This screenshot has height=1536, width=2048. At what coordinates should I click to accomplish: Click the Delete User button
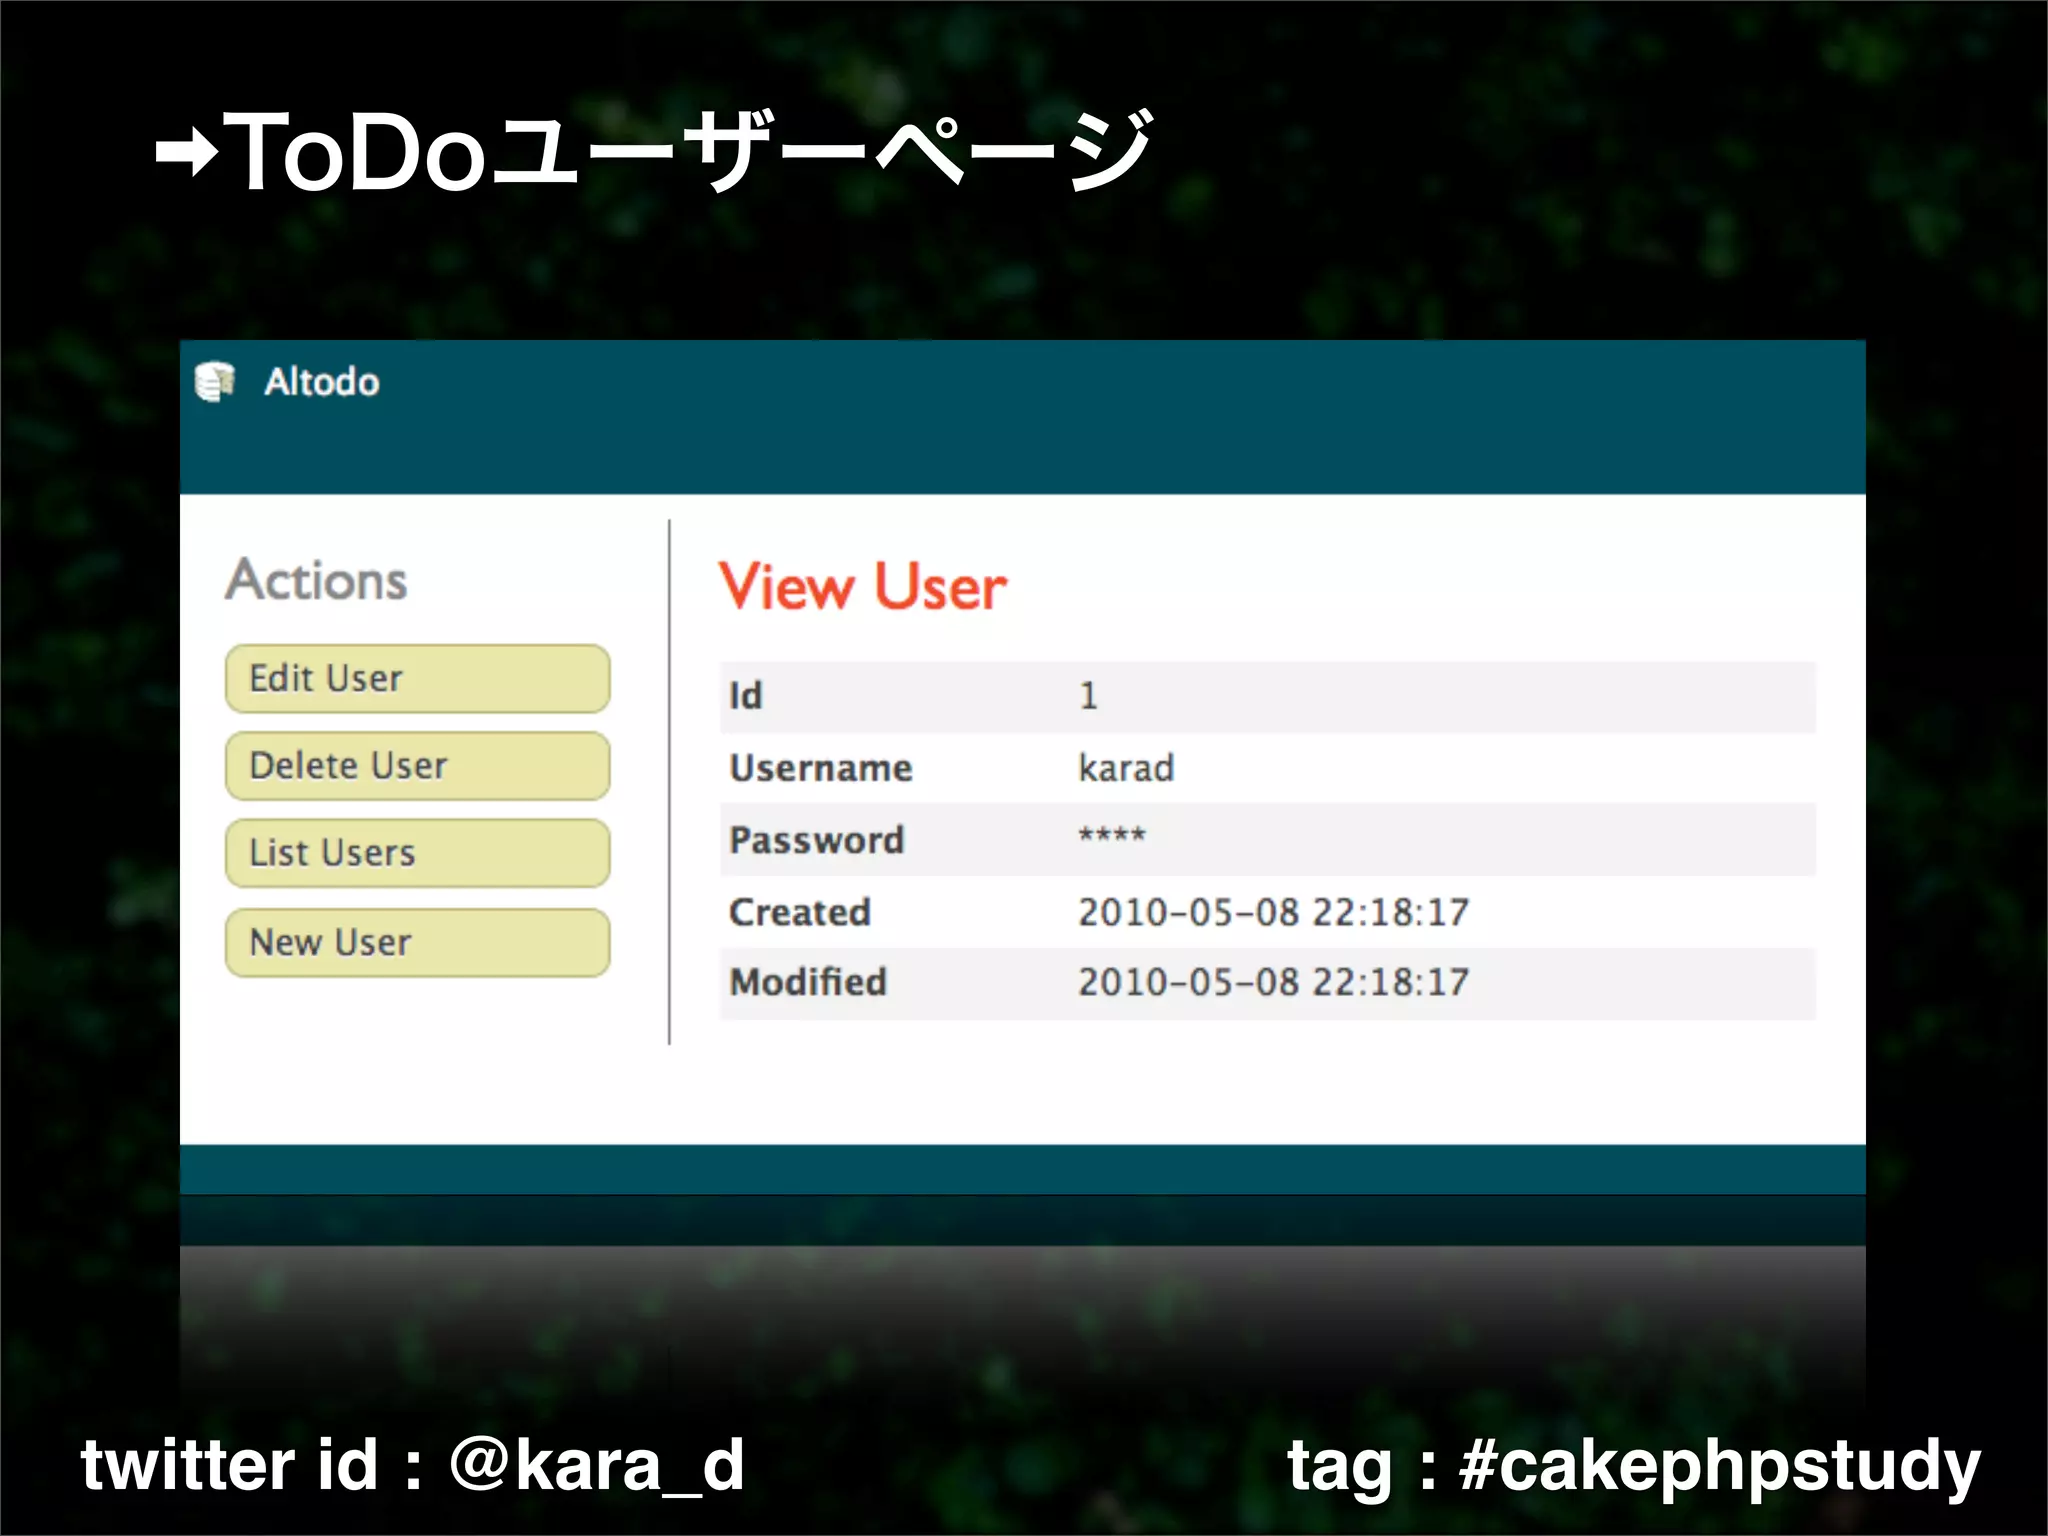(418, 766)
